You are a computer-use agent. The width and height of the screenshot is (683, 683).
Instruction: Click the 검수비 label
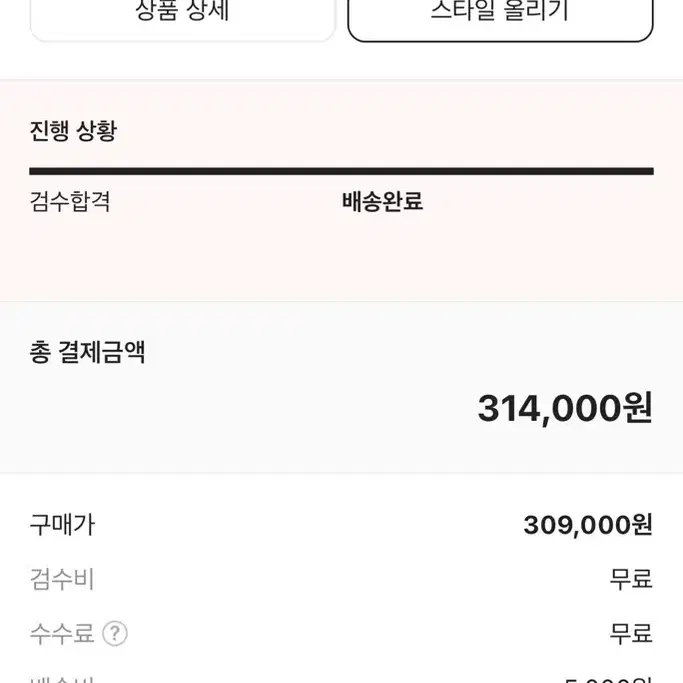pos(62,579)
